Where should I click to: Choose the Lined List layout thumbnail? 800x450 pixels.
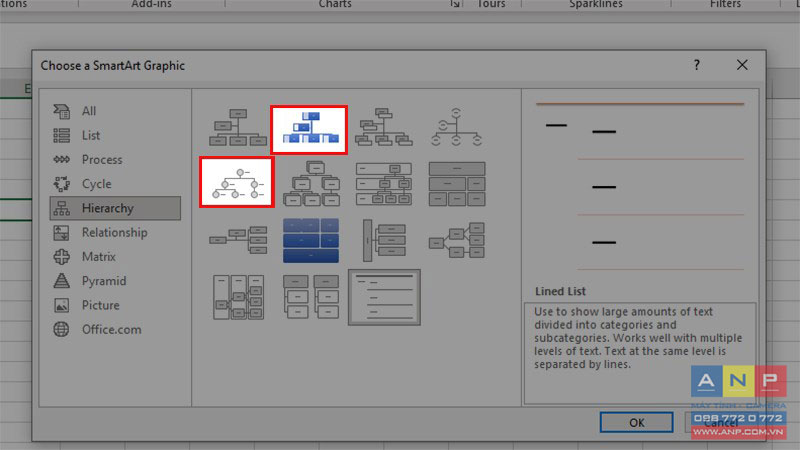tap(384, 297)
